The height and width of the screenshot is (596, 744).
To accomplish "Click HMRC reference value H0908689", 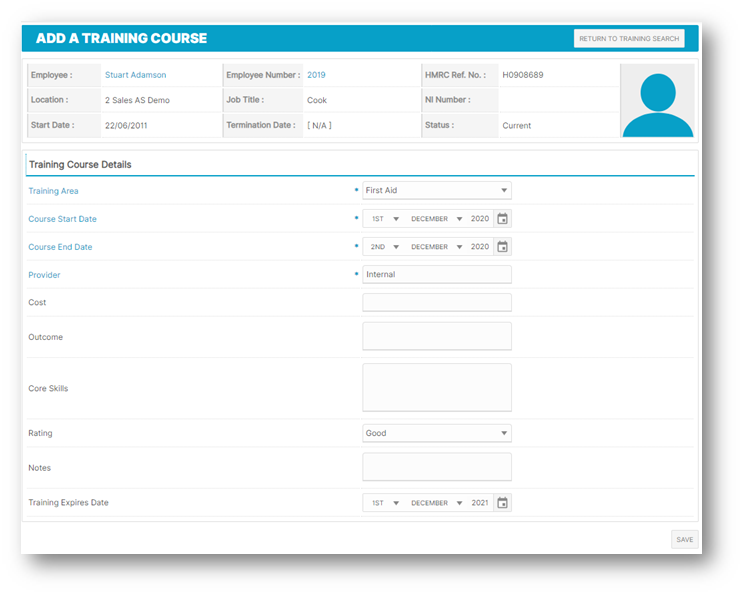I will [522, 75].
